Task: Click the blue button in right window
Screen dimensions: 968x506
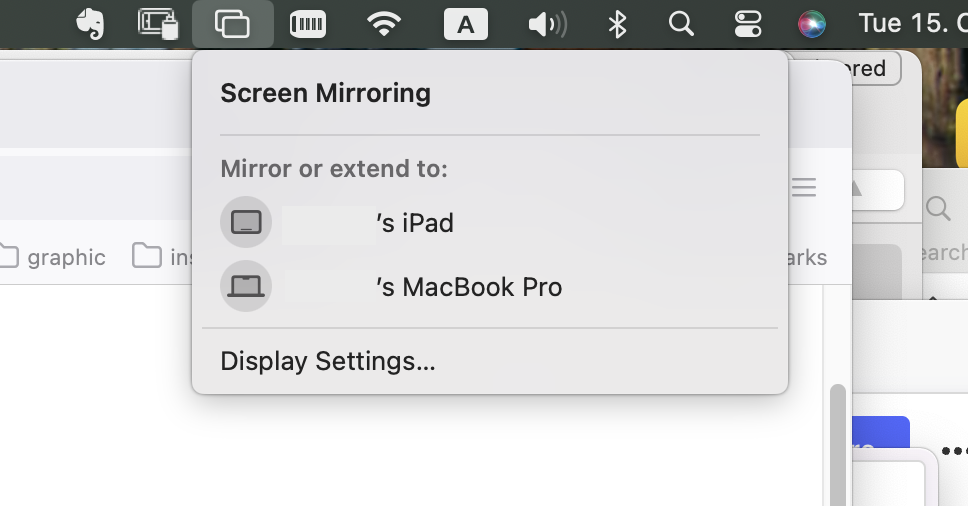Action: coord(881,432)
